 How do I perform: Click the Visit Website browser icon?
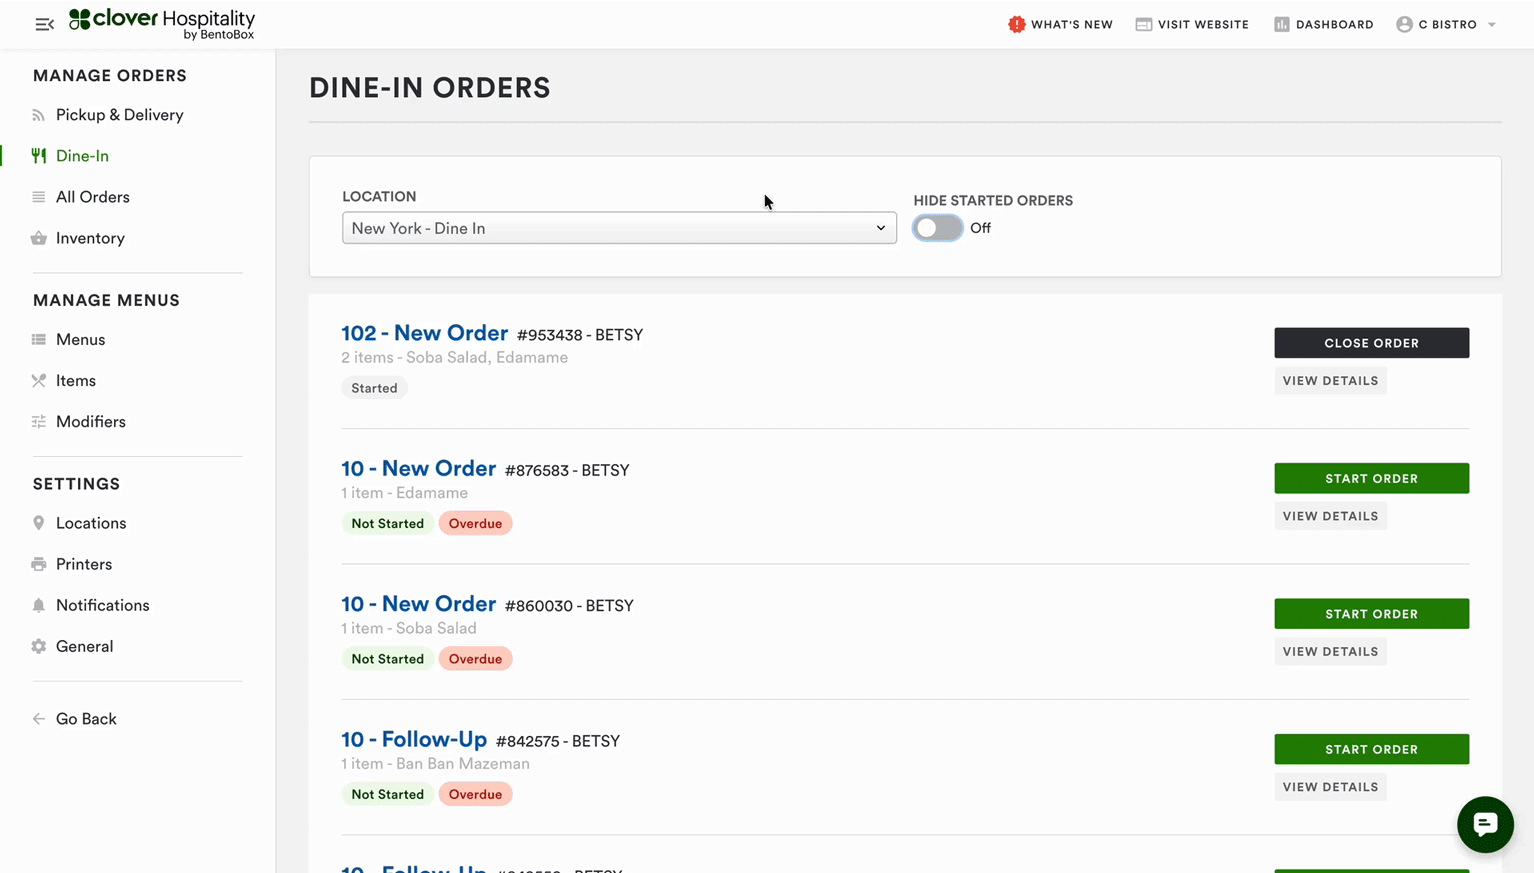[1143, 24]
